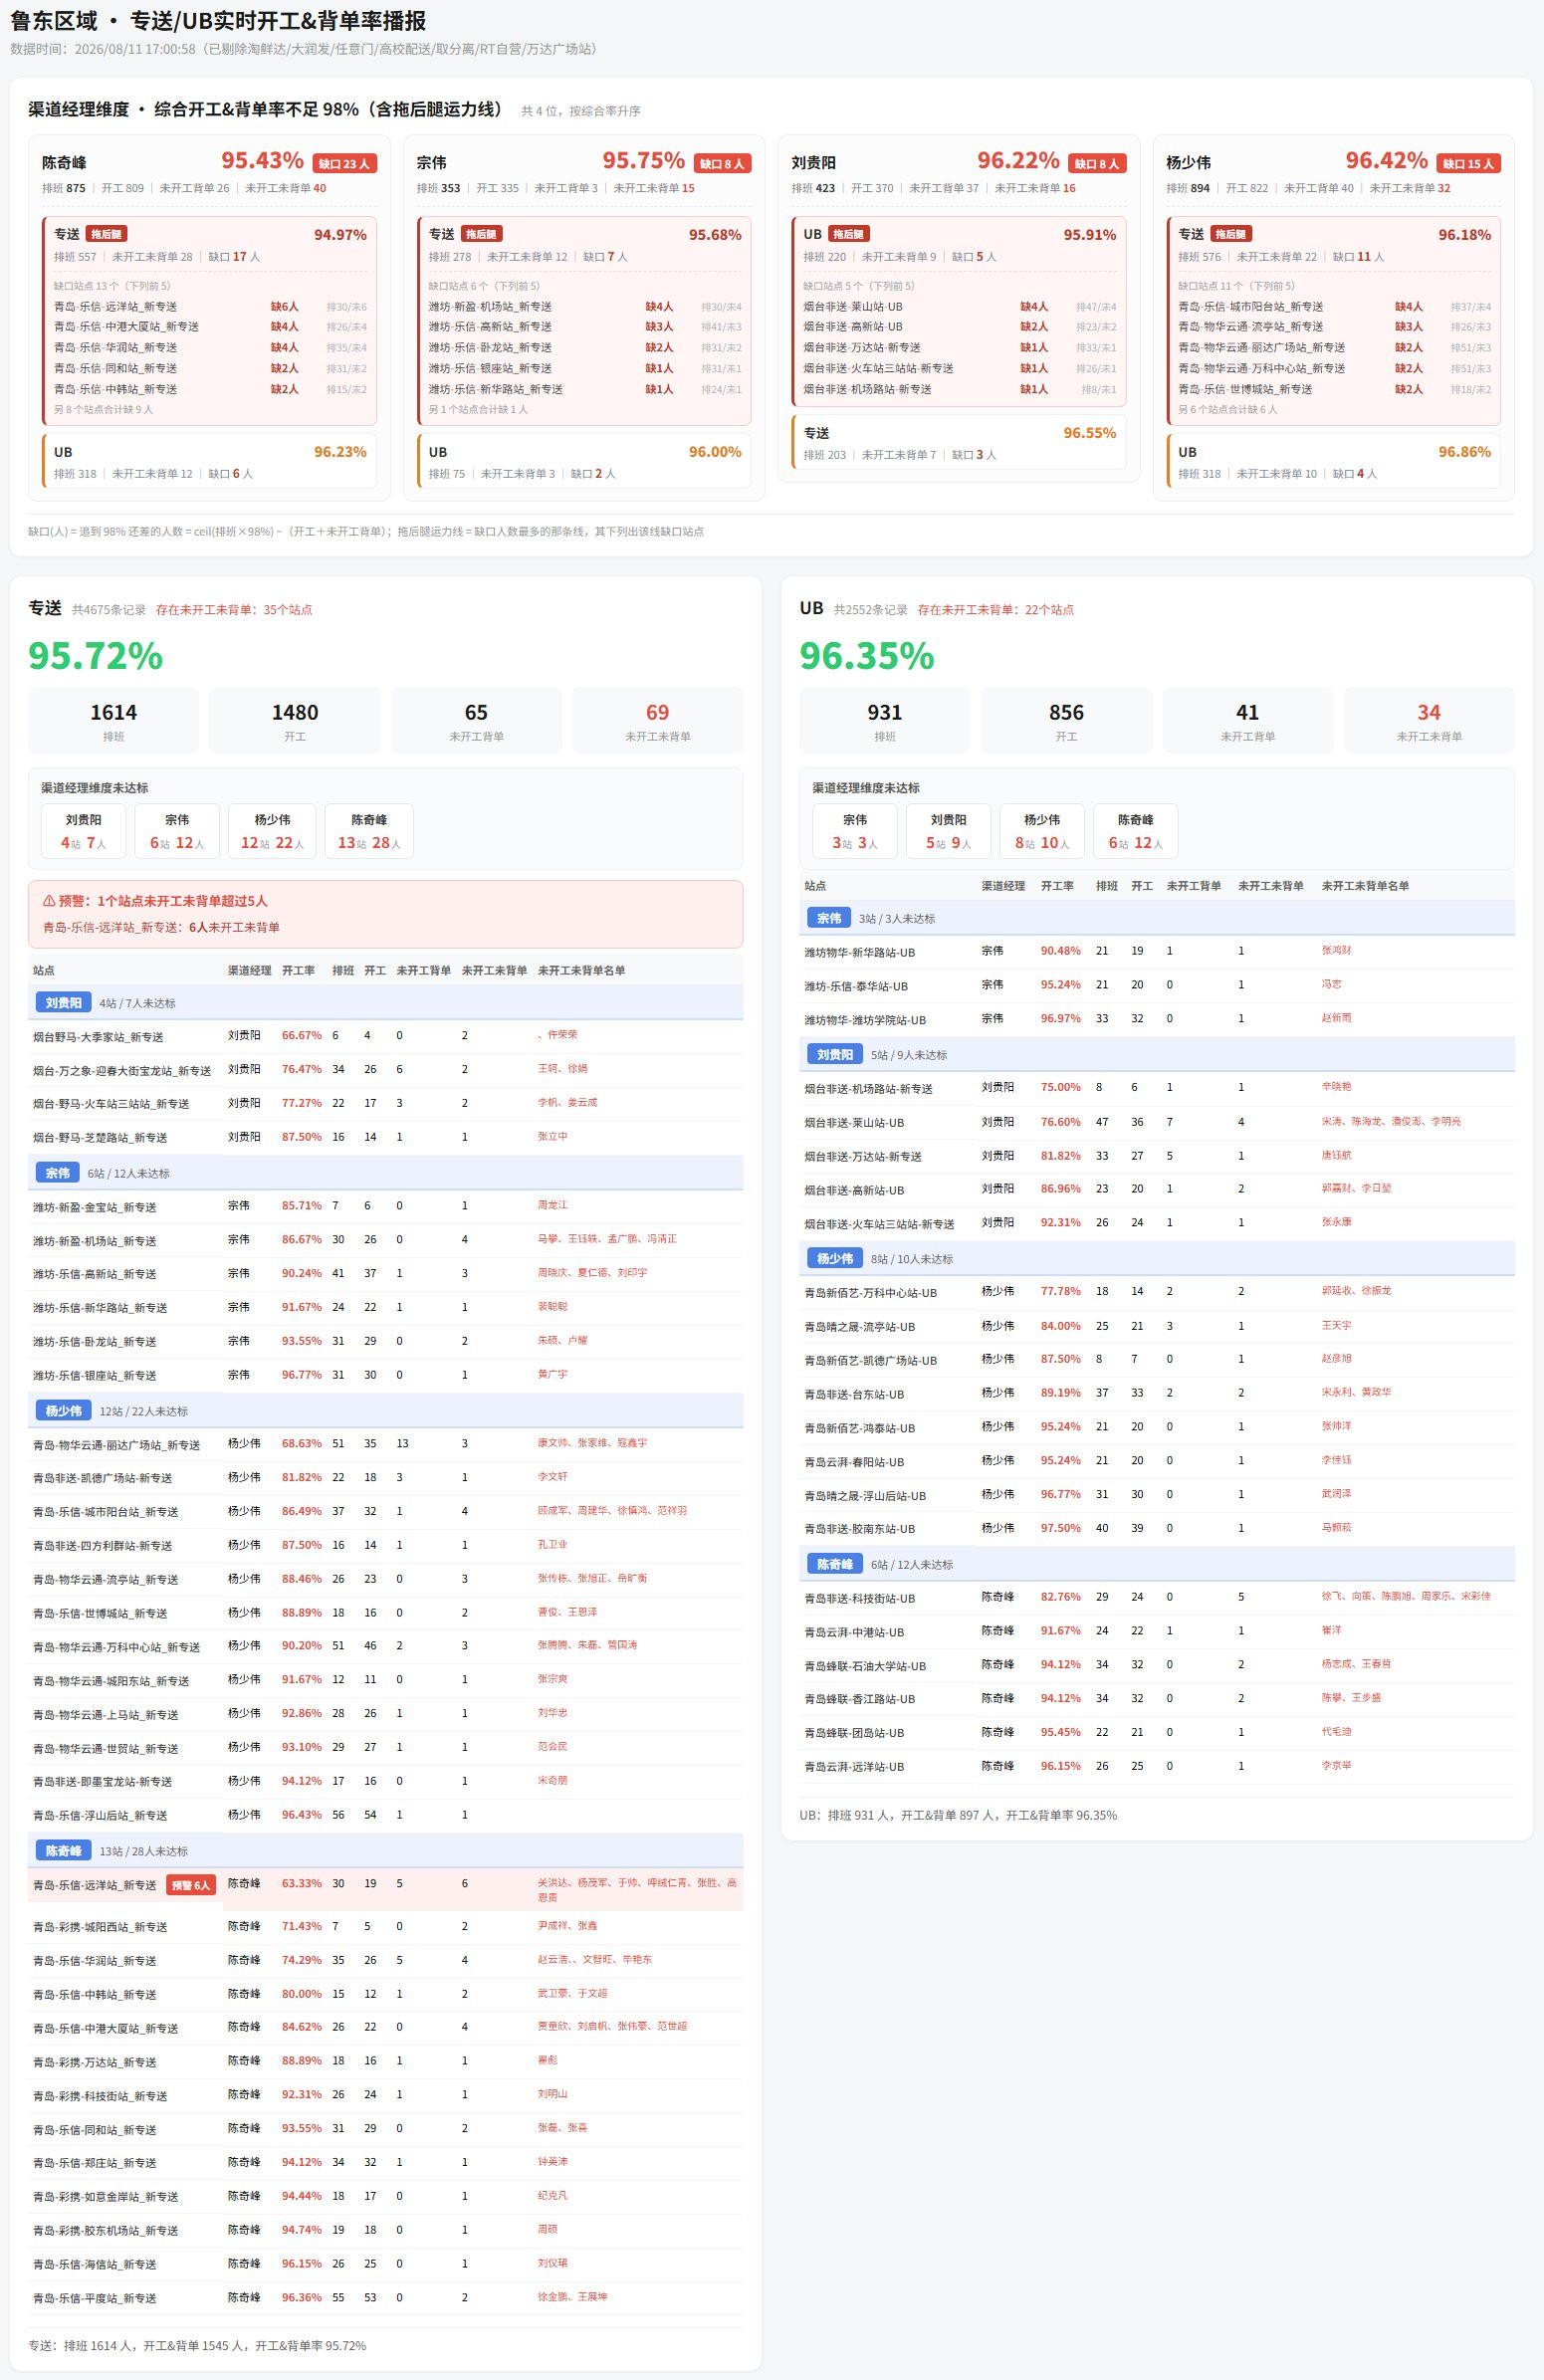1544x2380 pixels.
Task: Select the 开工率 column header in 专送 table
Action: (298, 971)
